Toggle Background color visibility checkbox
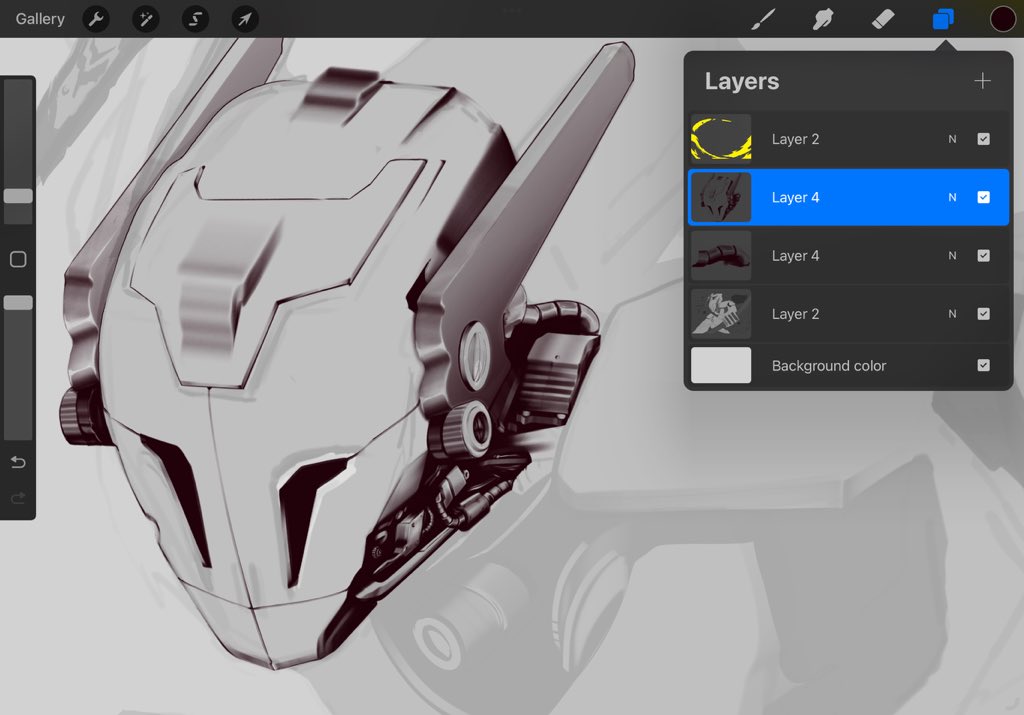 pyautogui.click(x=984, y=365)
